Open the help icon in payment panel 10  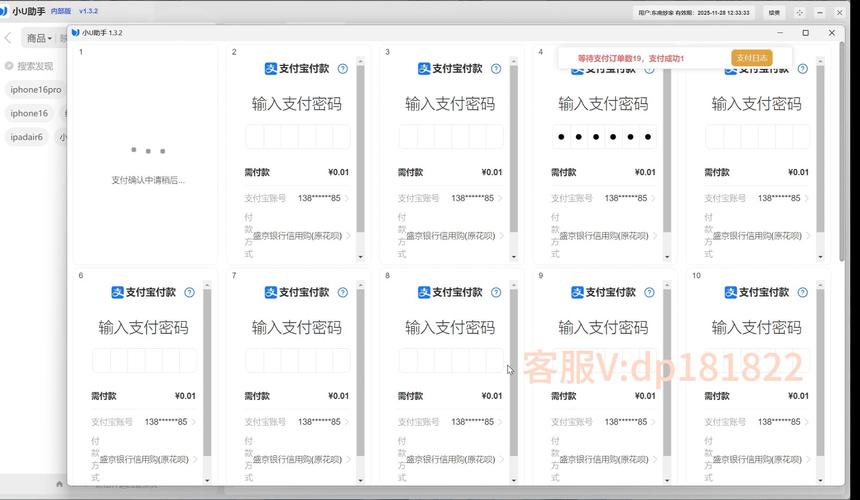(x=802, y=292)
